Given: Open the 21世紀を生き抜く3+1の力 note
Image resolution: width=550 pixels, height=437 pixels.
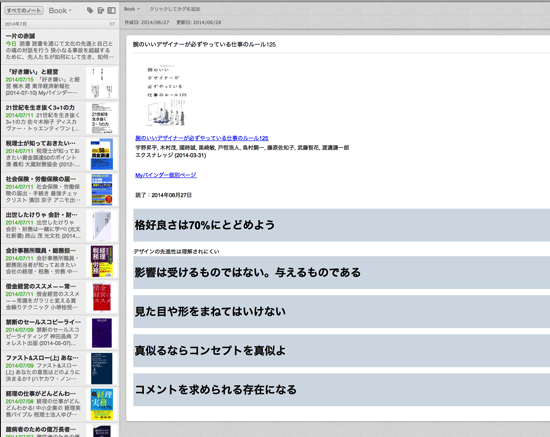Looking at the screenshot, I should [60, 118].
